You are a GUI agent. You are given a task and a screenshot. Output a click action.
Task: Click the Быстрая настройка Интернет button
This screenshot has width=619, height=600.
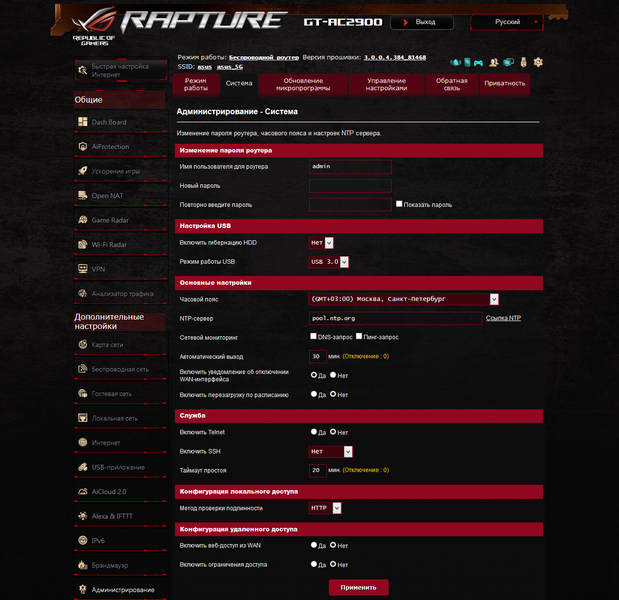tap(121, 70)
